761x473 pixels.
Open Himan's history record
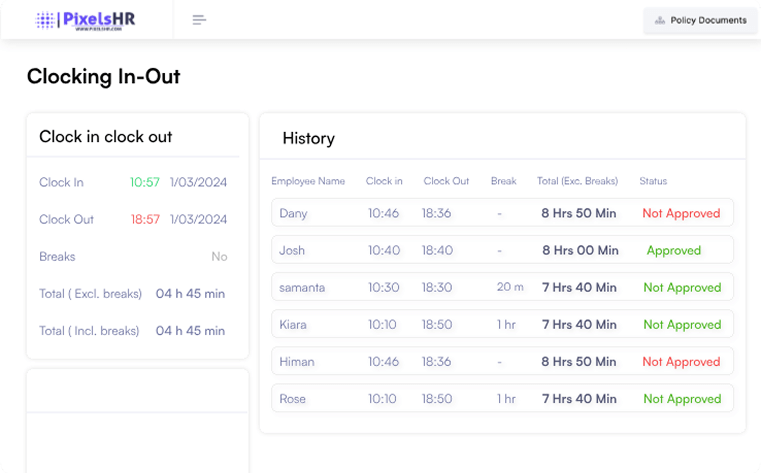pyautogui.click(x=502, y=361)
